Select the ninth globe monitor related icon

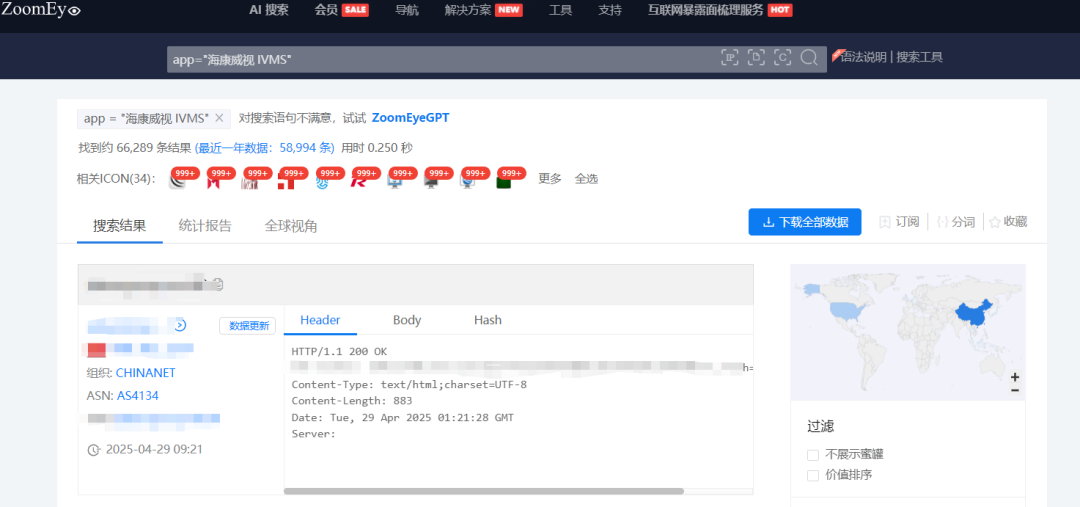click(x=468, y=182)
